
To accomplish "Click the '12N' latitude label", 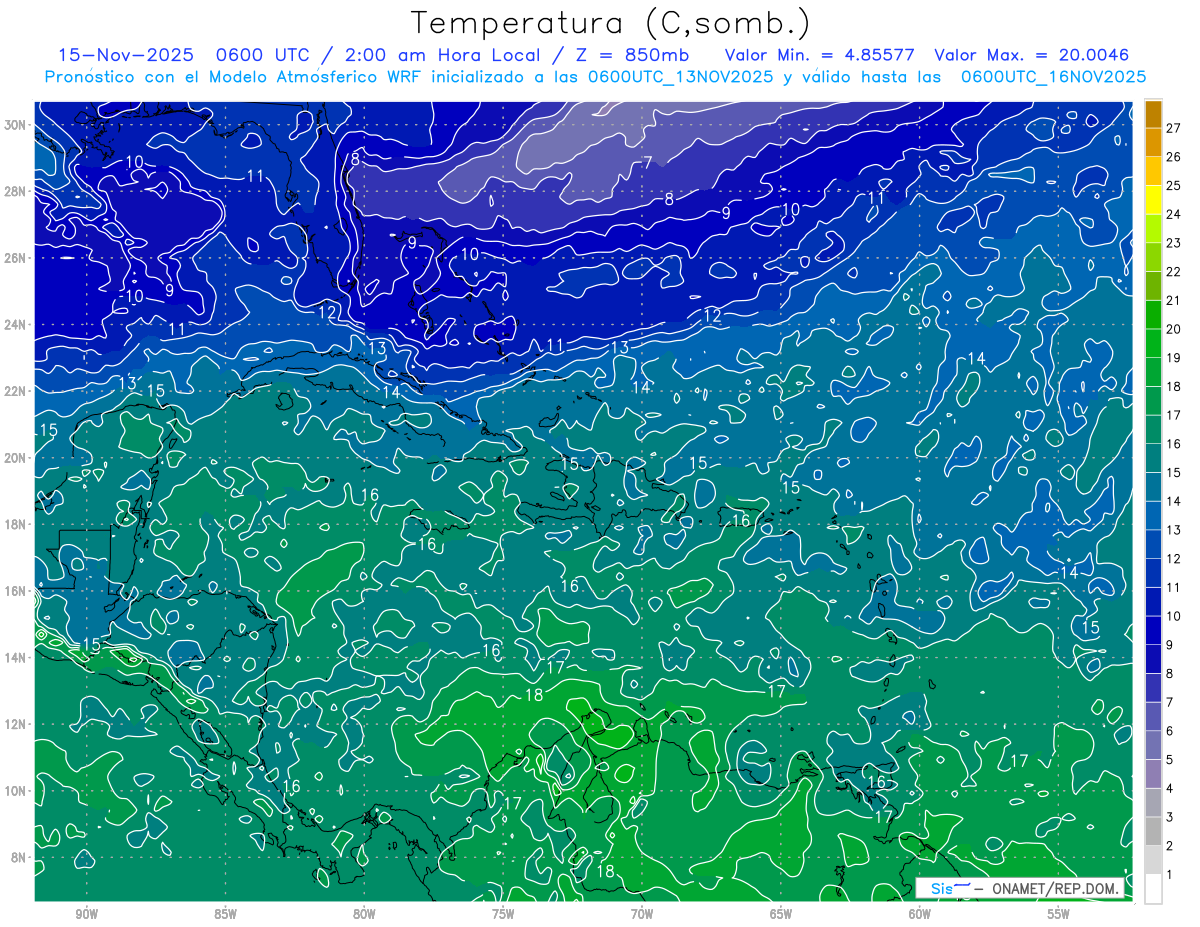I will tap(16, 724).
